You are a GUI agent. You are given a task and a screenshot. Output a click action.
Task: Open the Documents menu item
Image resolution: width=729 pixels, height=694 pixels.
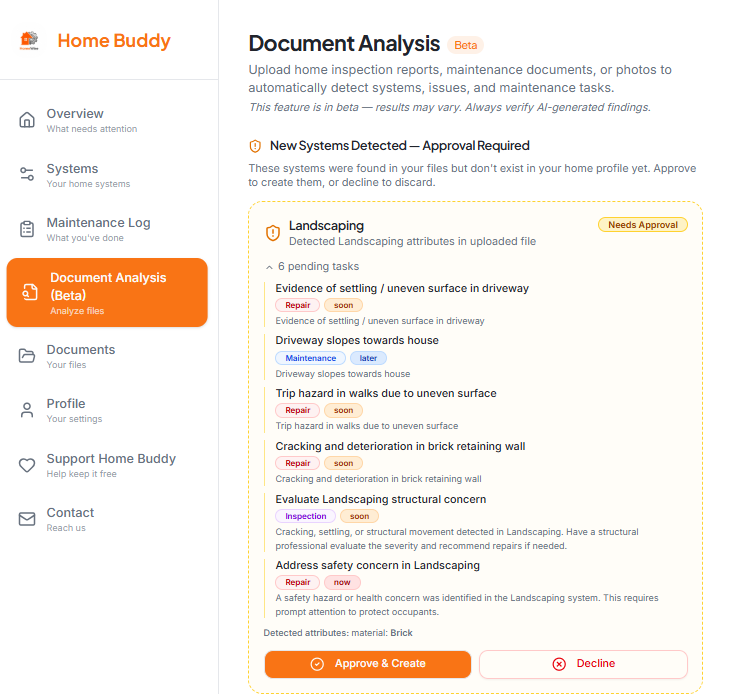click(107, 356)
